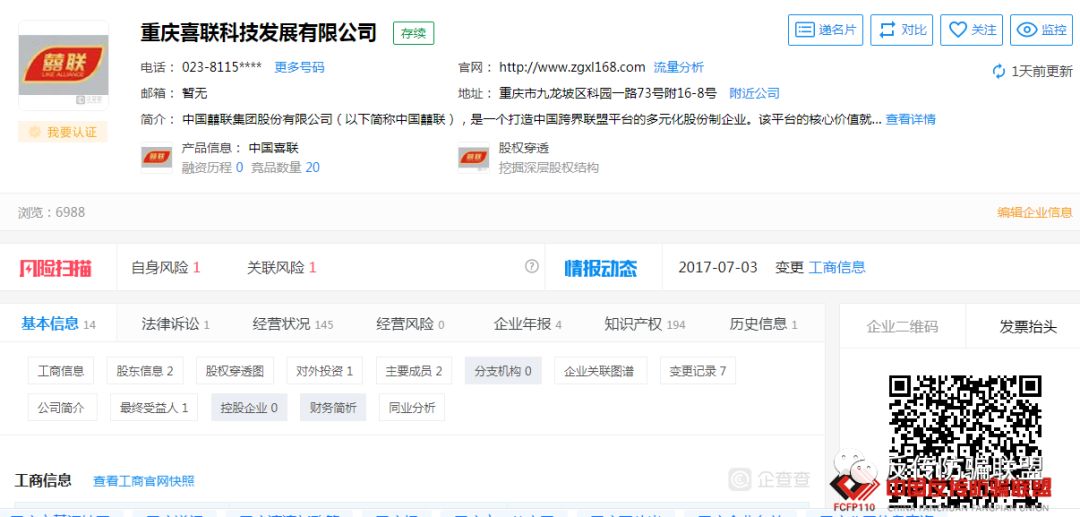1080x517 pixels.
Task: Switch to the 企业年报 tab
Action: coord(528,324)
